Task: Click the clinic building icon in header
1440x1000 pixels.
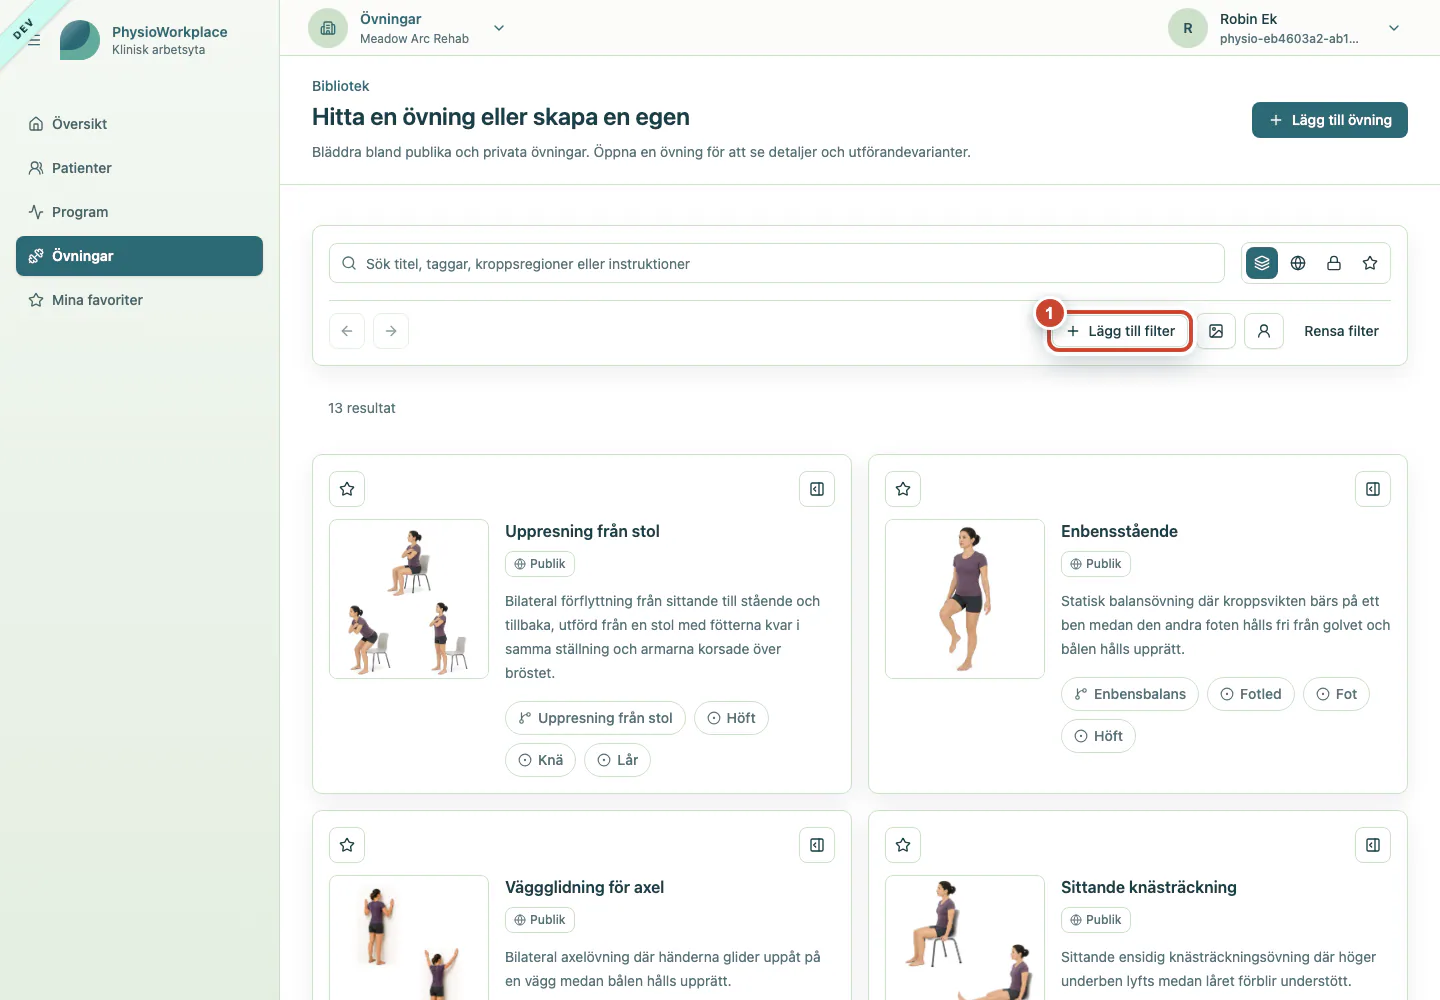Action: pyautogui.click(x=328, y=28)
